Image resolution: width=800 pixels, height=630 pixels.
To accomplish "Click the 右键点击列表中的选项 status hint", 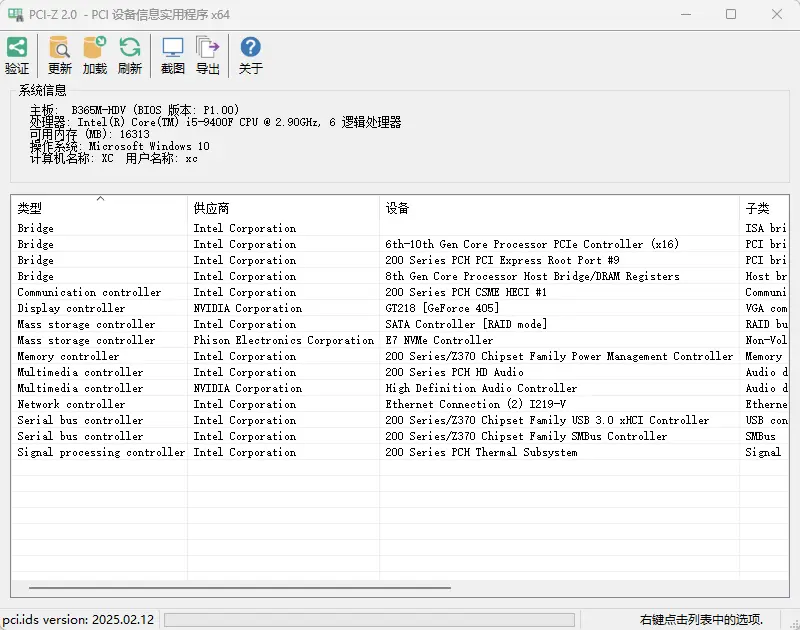I will (x=702, y=620).
